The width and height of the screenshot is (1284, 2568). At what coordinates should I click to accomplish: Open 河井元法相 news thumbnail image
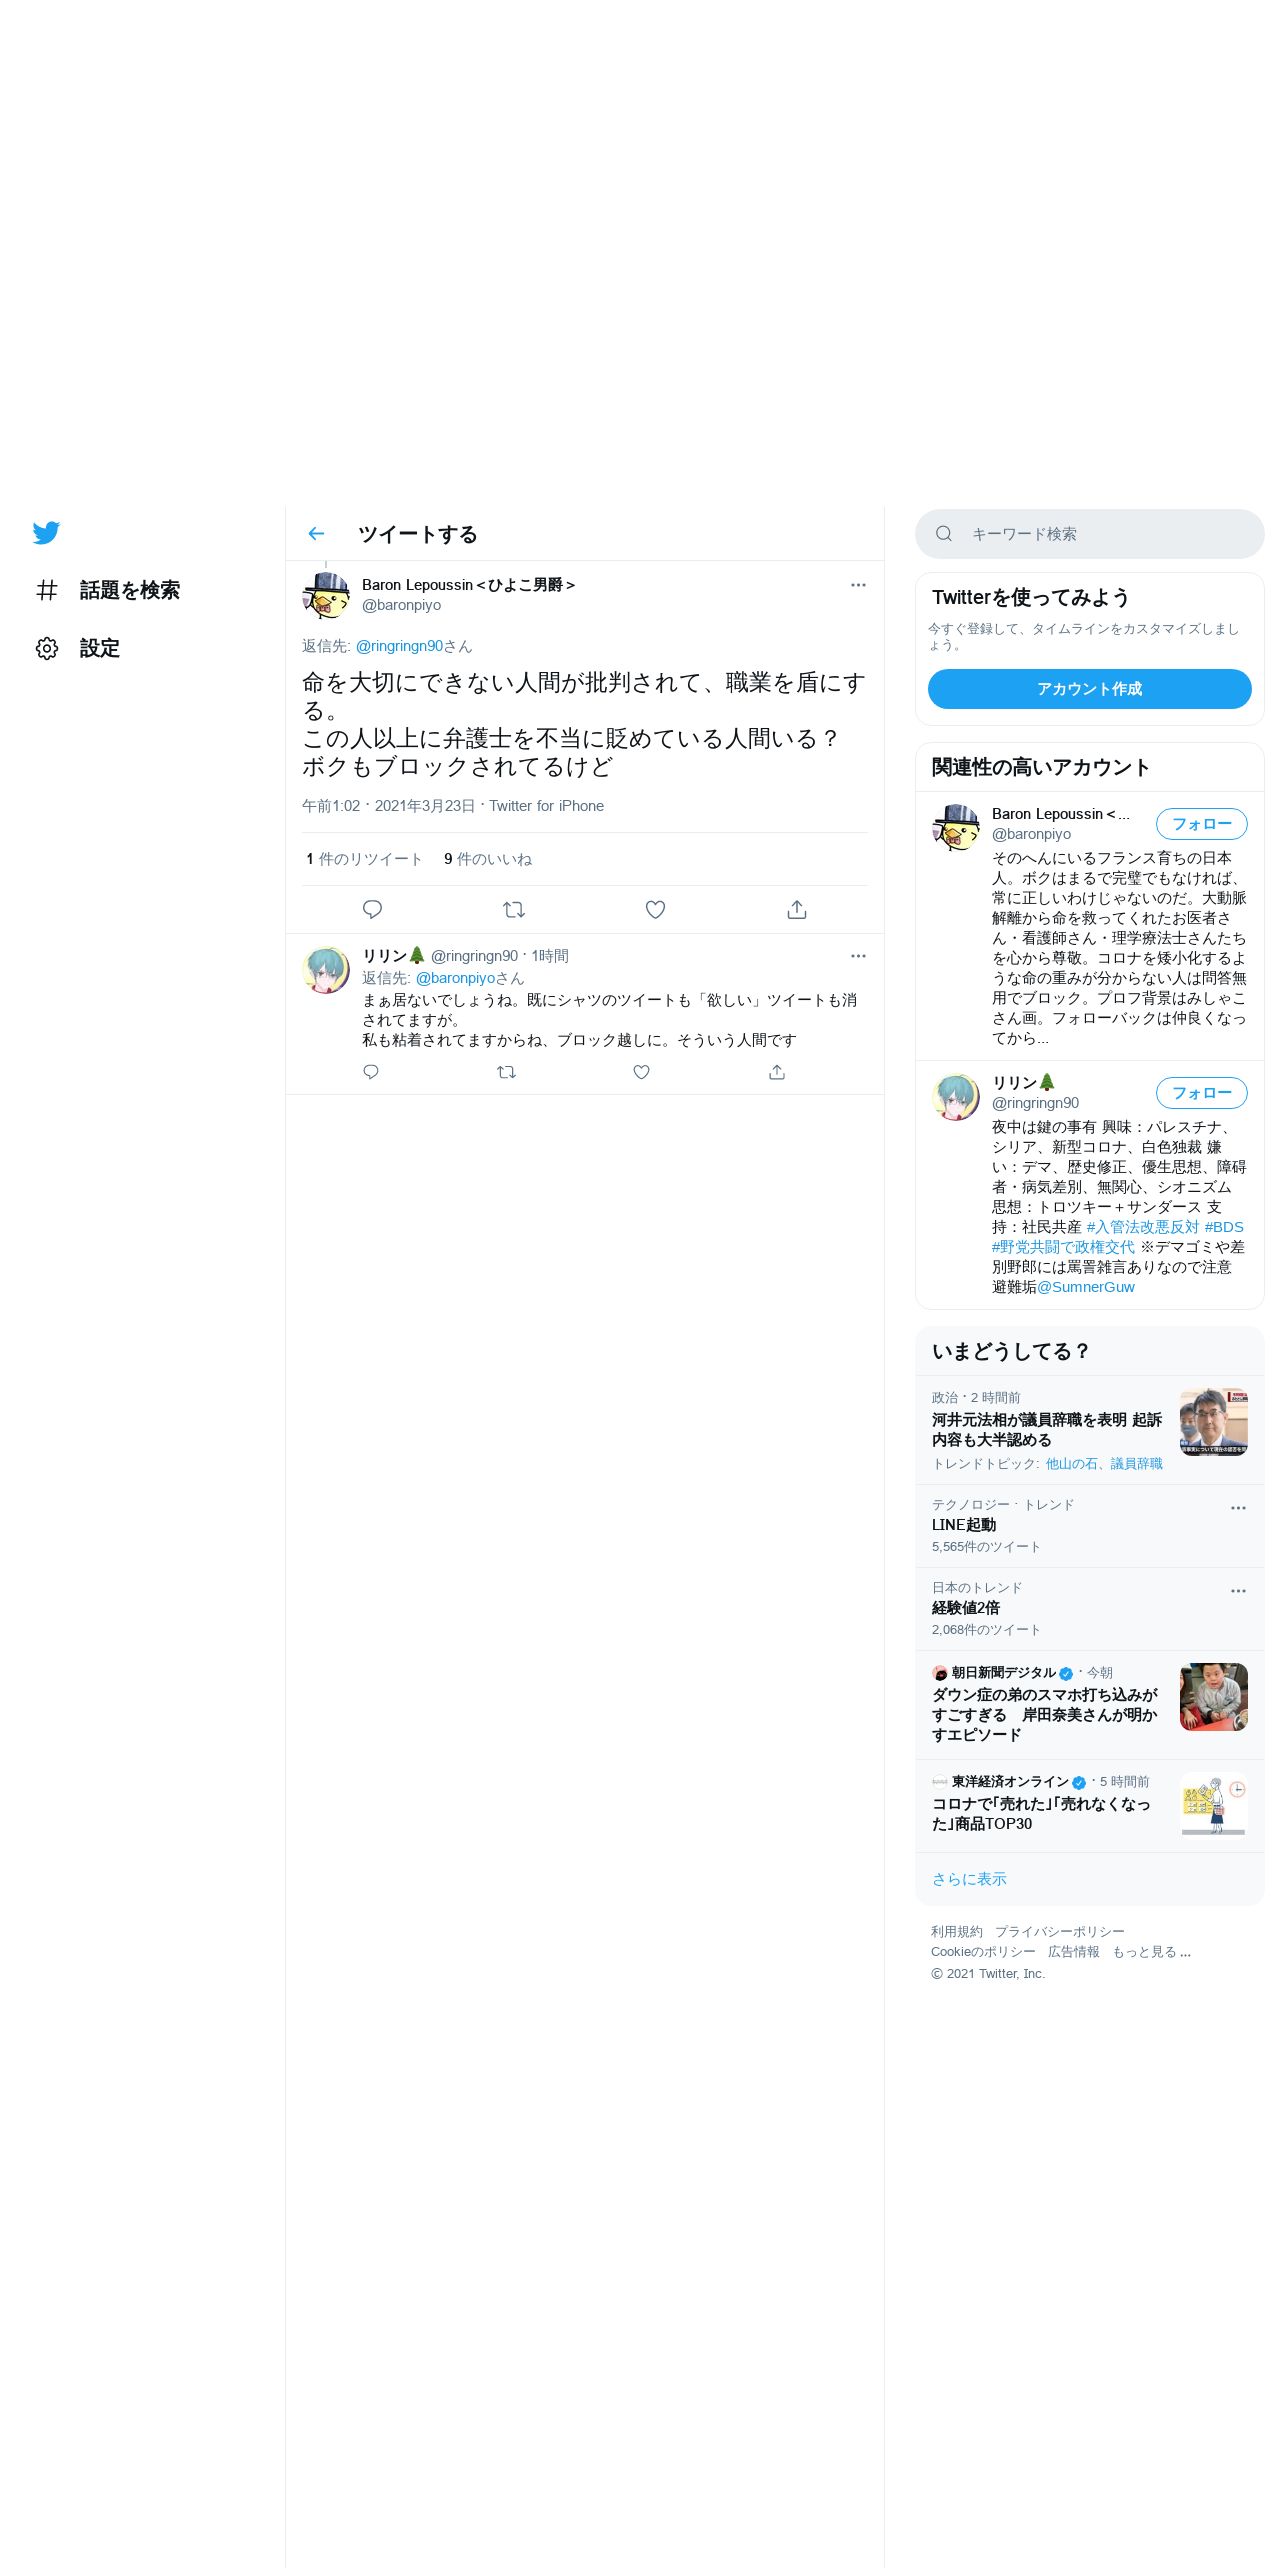1214,1422
